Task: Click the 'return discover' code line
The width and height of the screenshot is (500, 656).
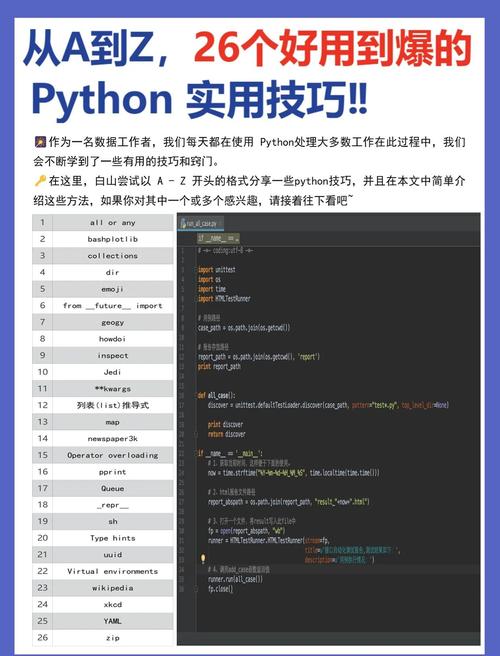Action: click(227, 434)
